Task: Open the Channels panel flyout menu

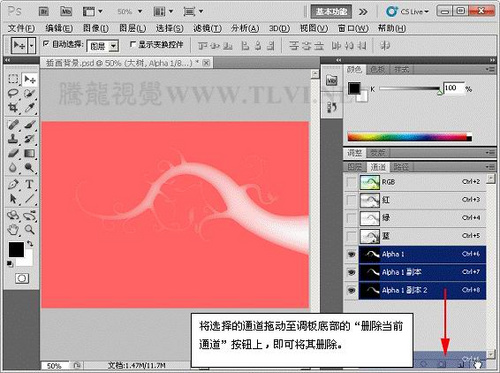Action: [x=490, y=166]
